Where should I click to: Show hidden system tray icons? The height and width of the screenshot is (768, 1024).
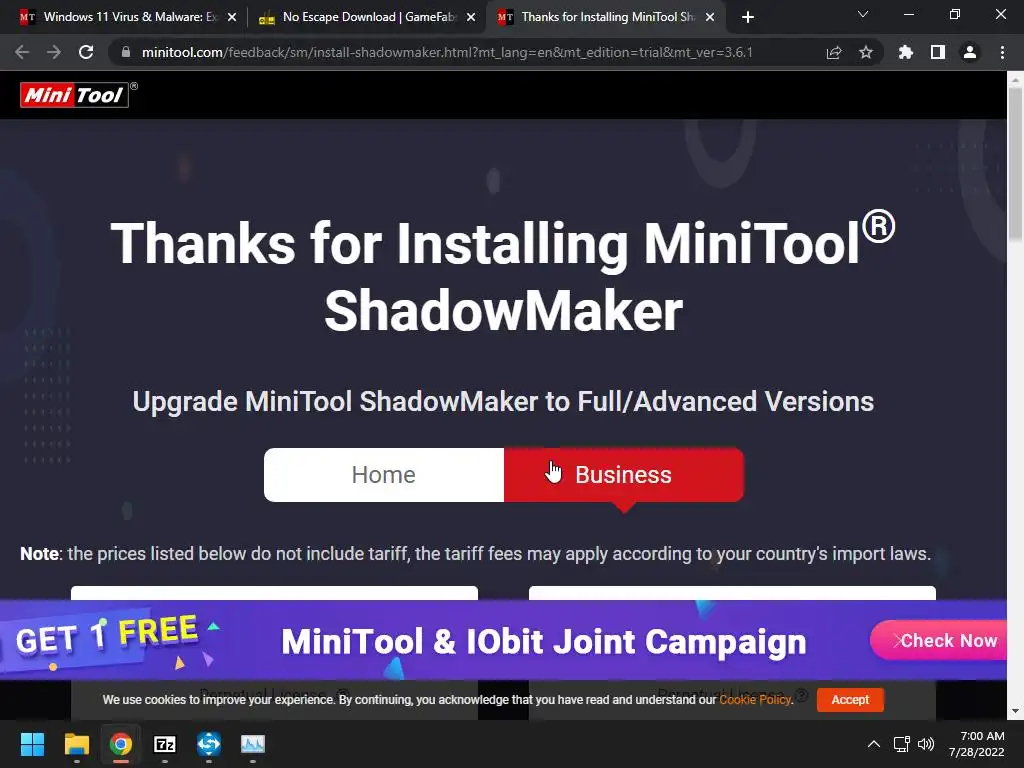[874, 744]
